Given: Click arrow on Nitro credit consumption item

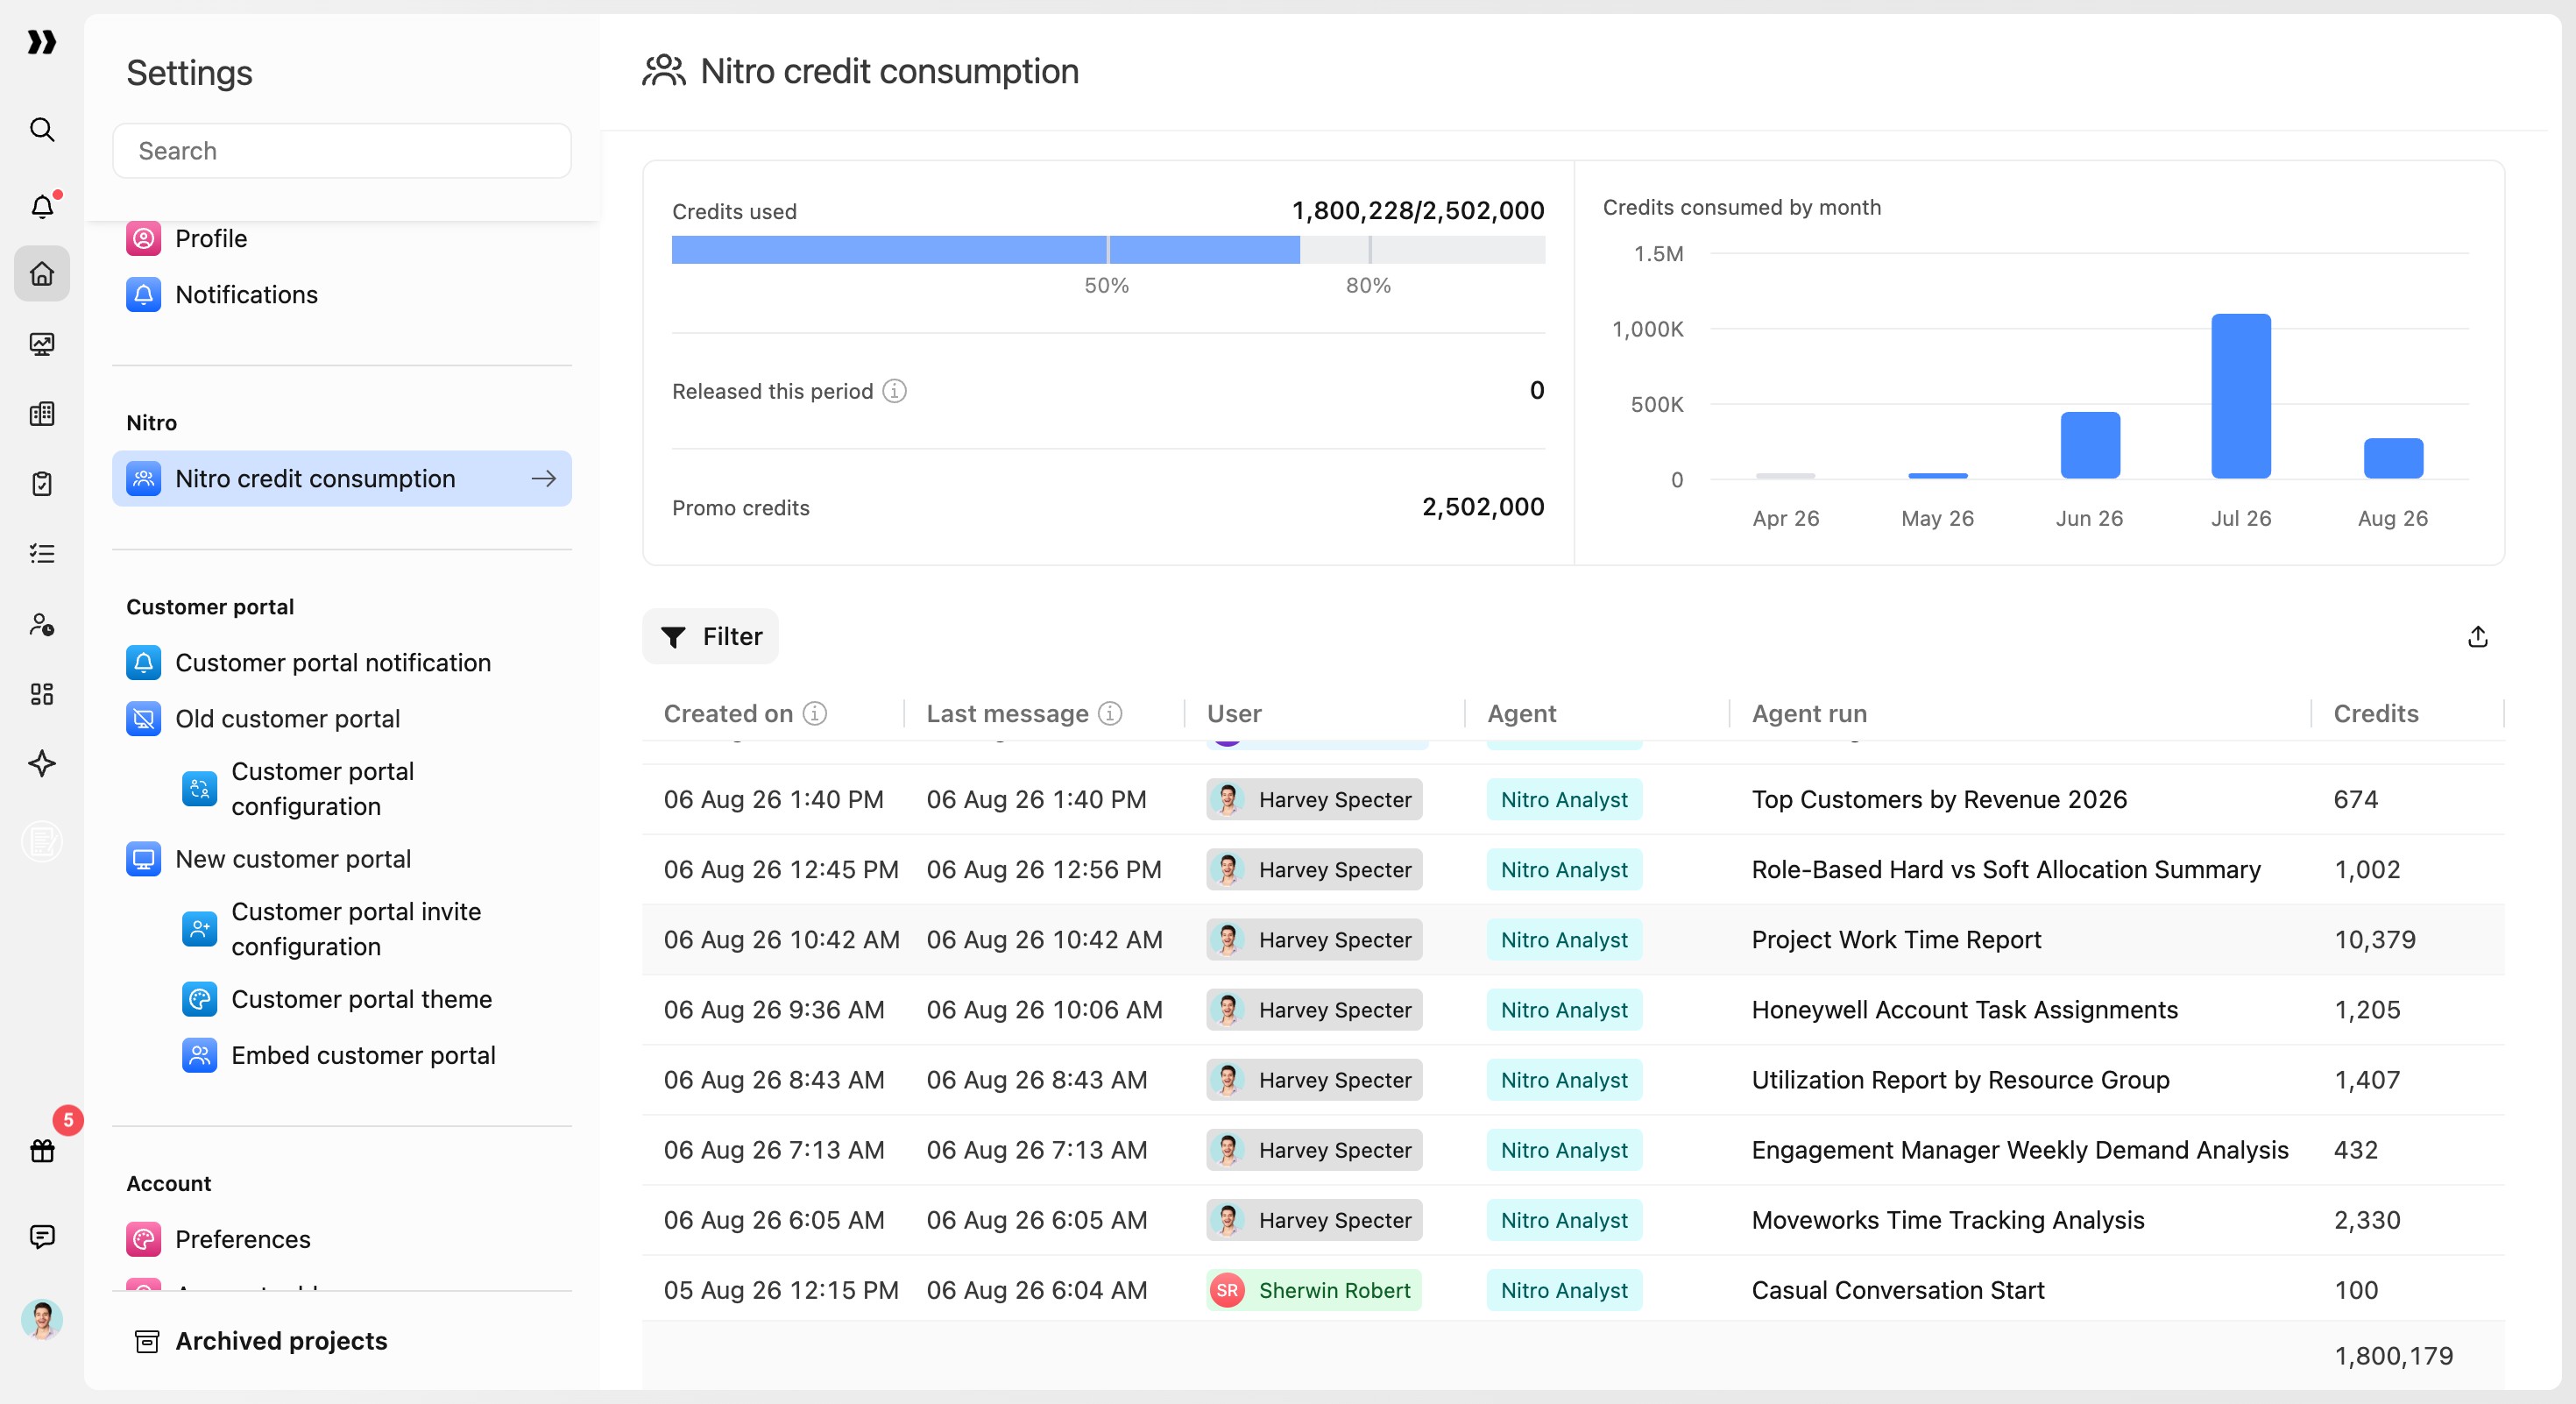Looking at the screenshot, I should [x=543, y=479].
